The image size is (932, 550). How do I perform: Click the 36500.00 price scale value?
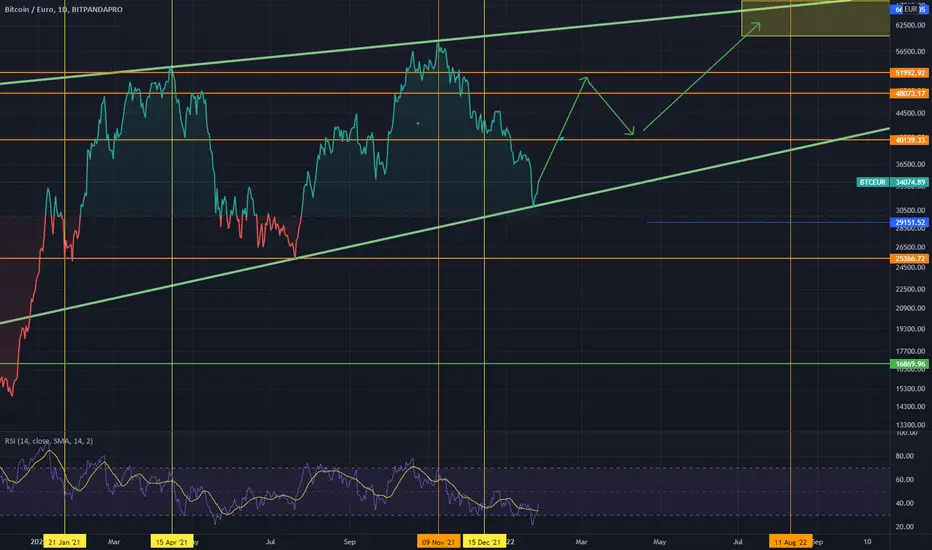[x=910, y=164]
